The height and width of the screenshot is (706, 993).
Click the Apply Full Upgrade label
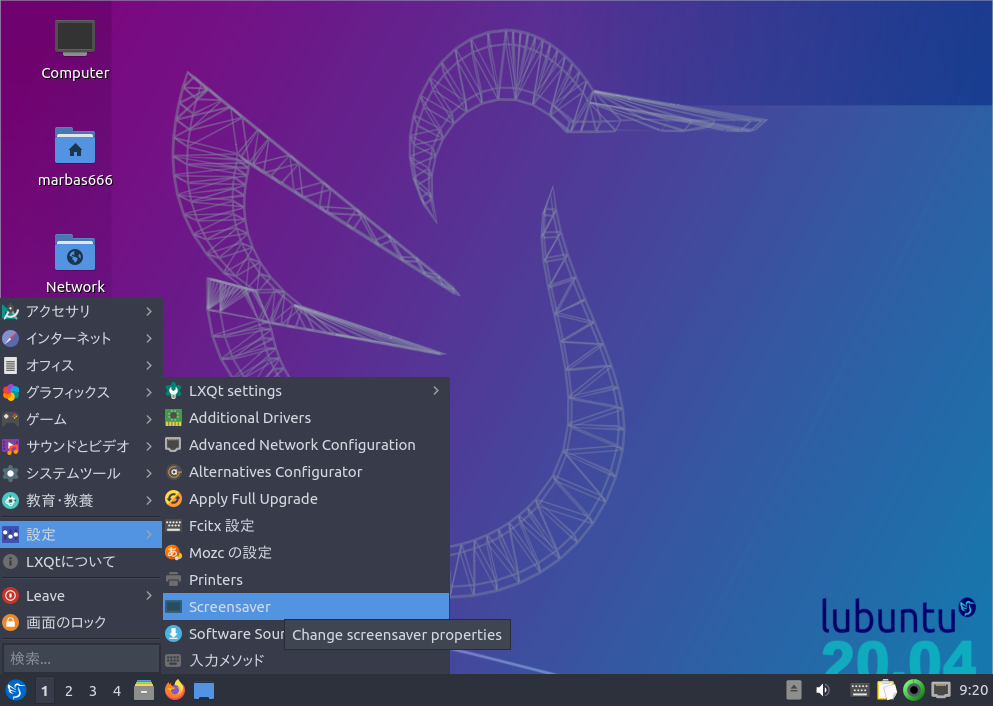[x=253, y=499]
